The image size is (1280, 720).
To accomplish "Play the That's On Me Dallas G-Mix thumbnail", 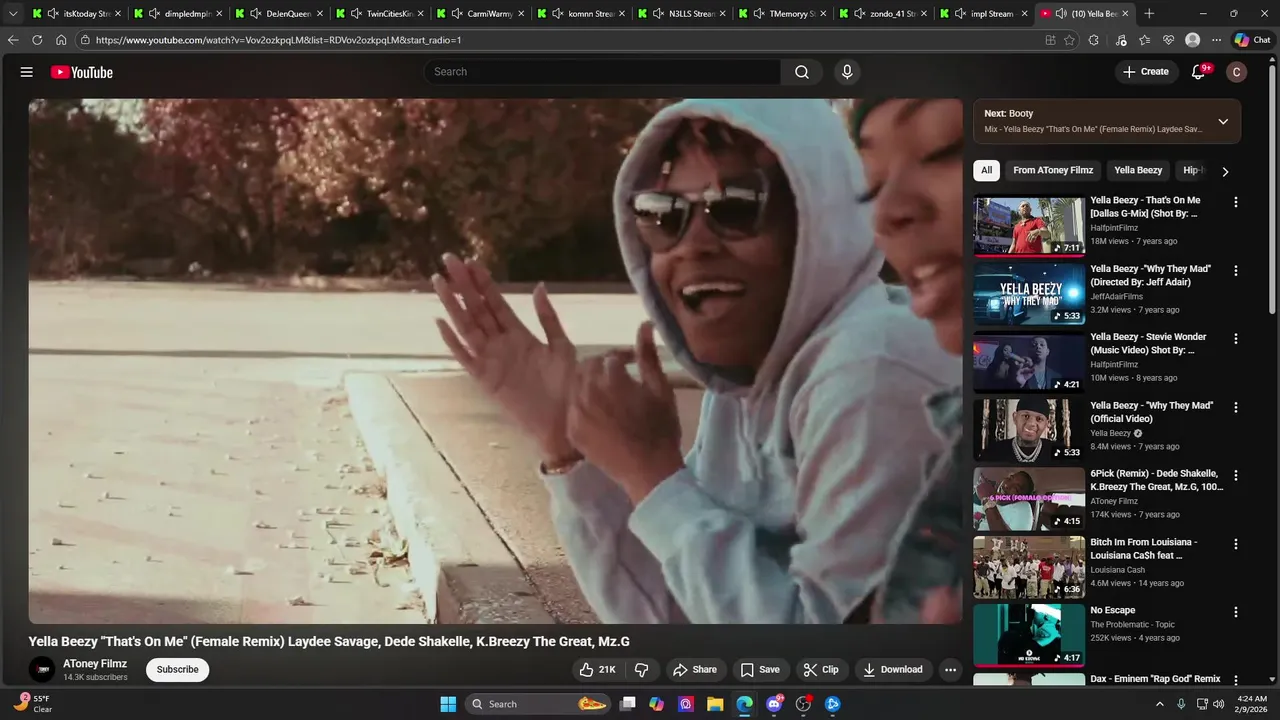I will click(1029, 226).
